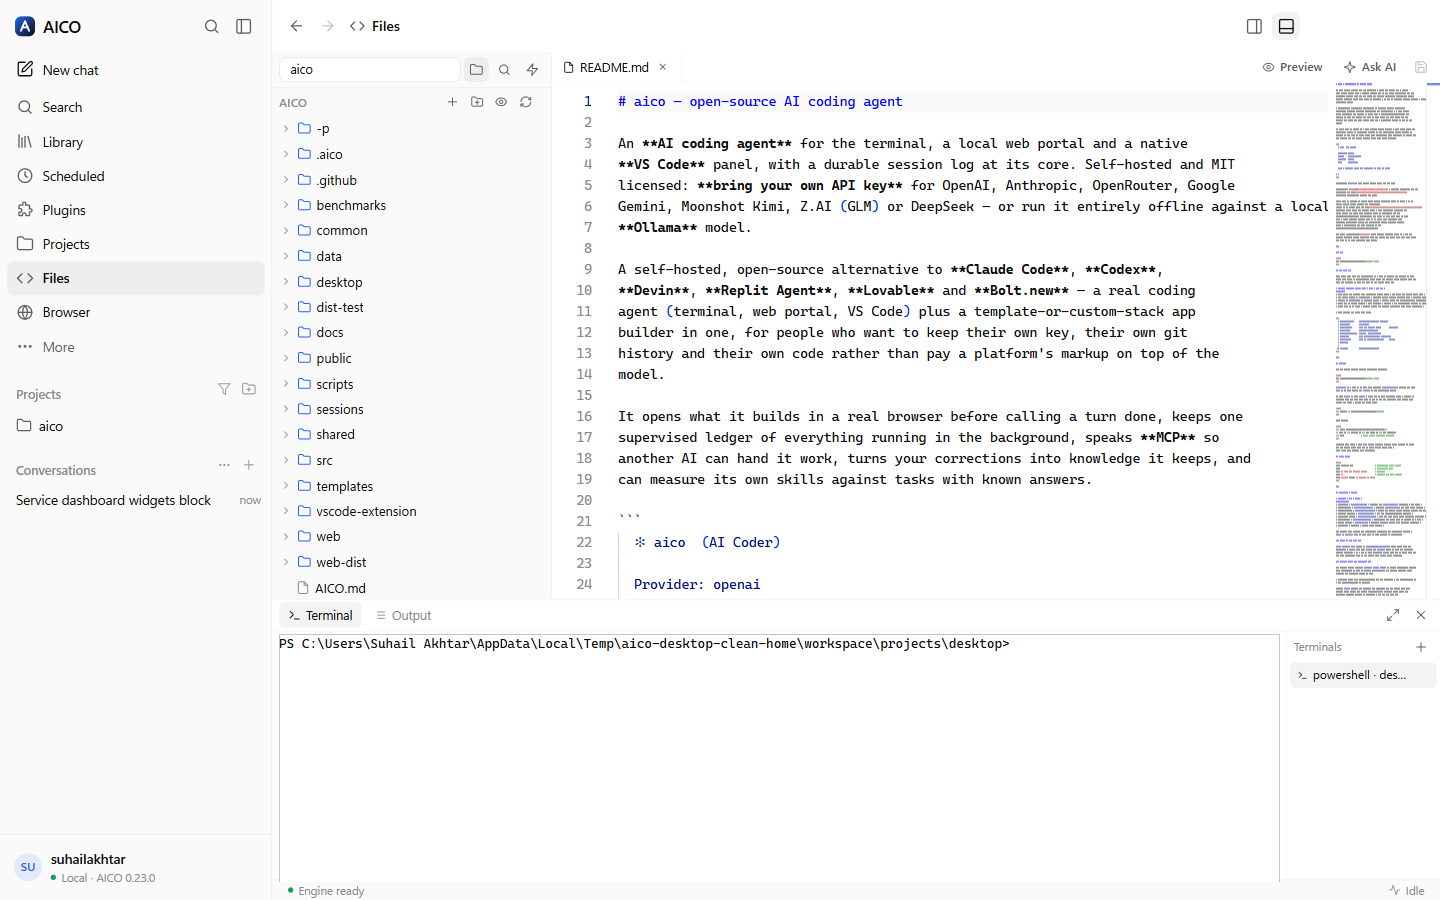
Task: Go back with the left arrow
Action: [x=296, y=26]
